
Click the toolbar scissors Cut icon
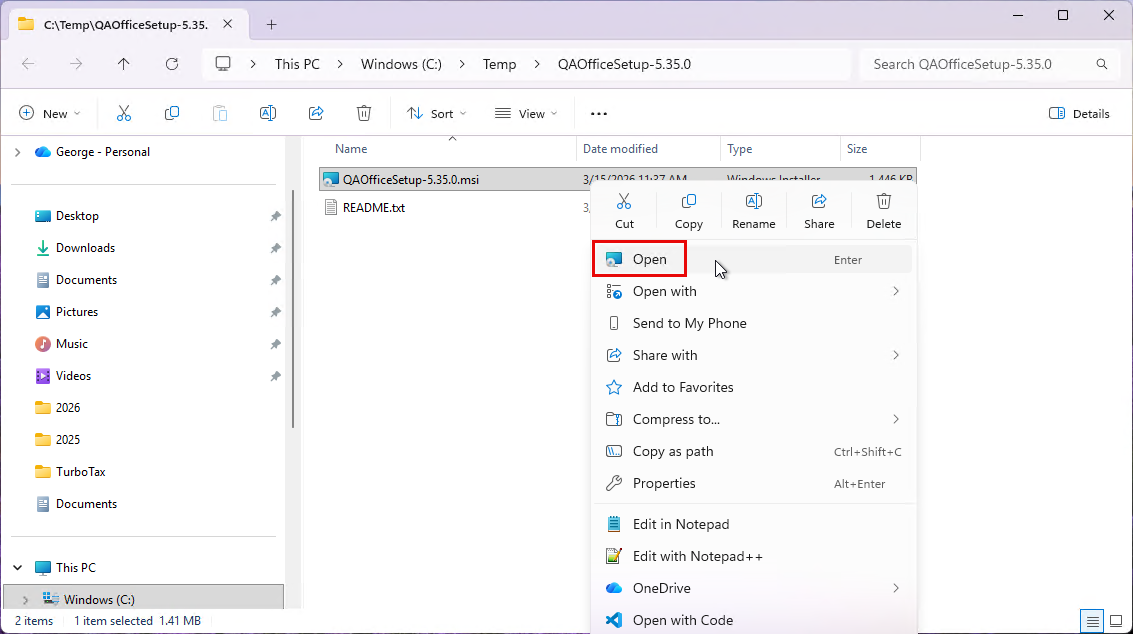124,113
